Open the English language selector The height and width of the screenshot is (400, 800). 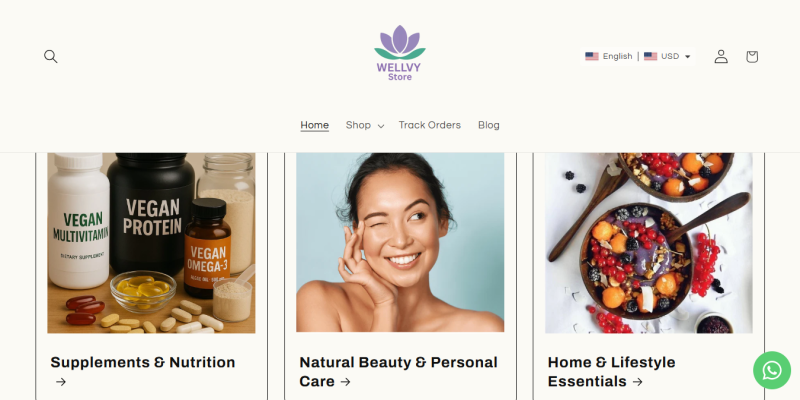(x=609, y=56)
